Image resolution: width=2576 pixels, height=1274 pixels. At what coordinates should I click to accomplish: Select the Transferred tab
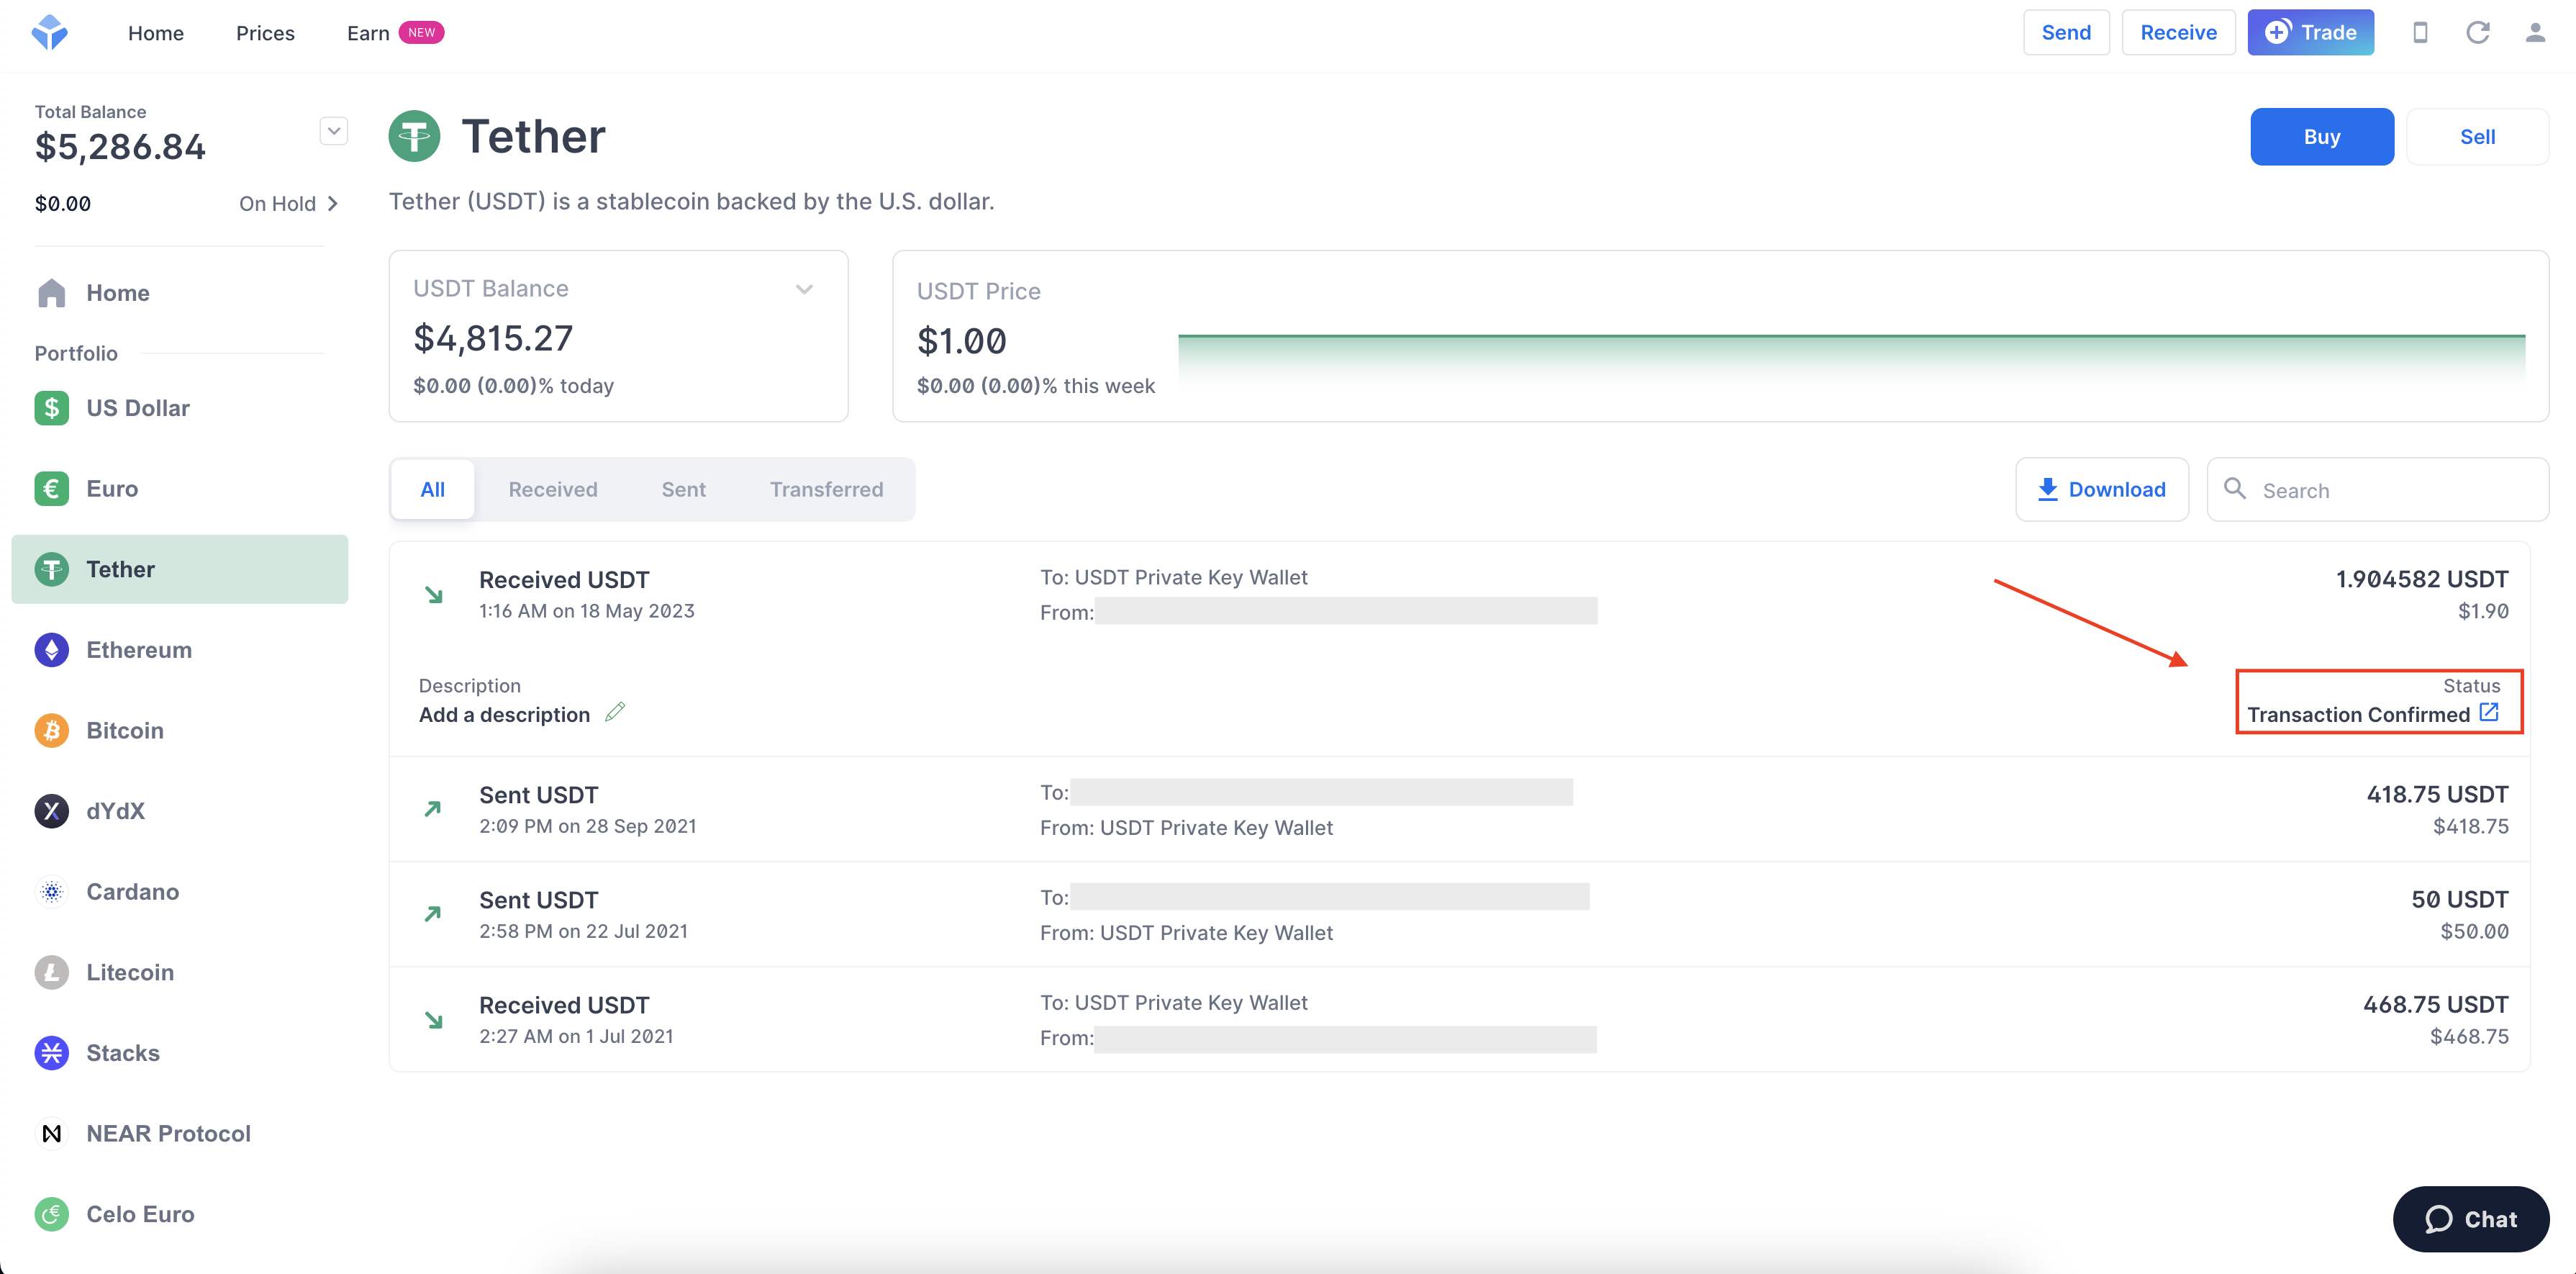(826, 488)
